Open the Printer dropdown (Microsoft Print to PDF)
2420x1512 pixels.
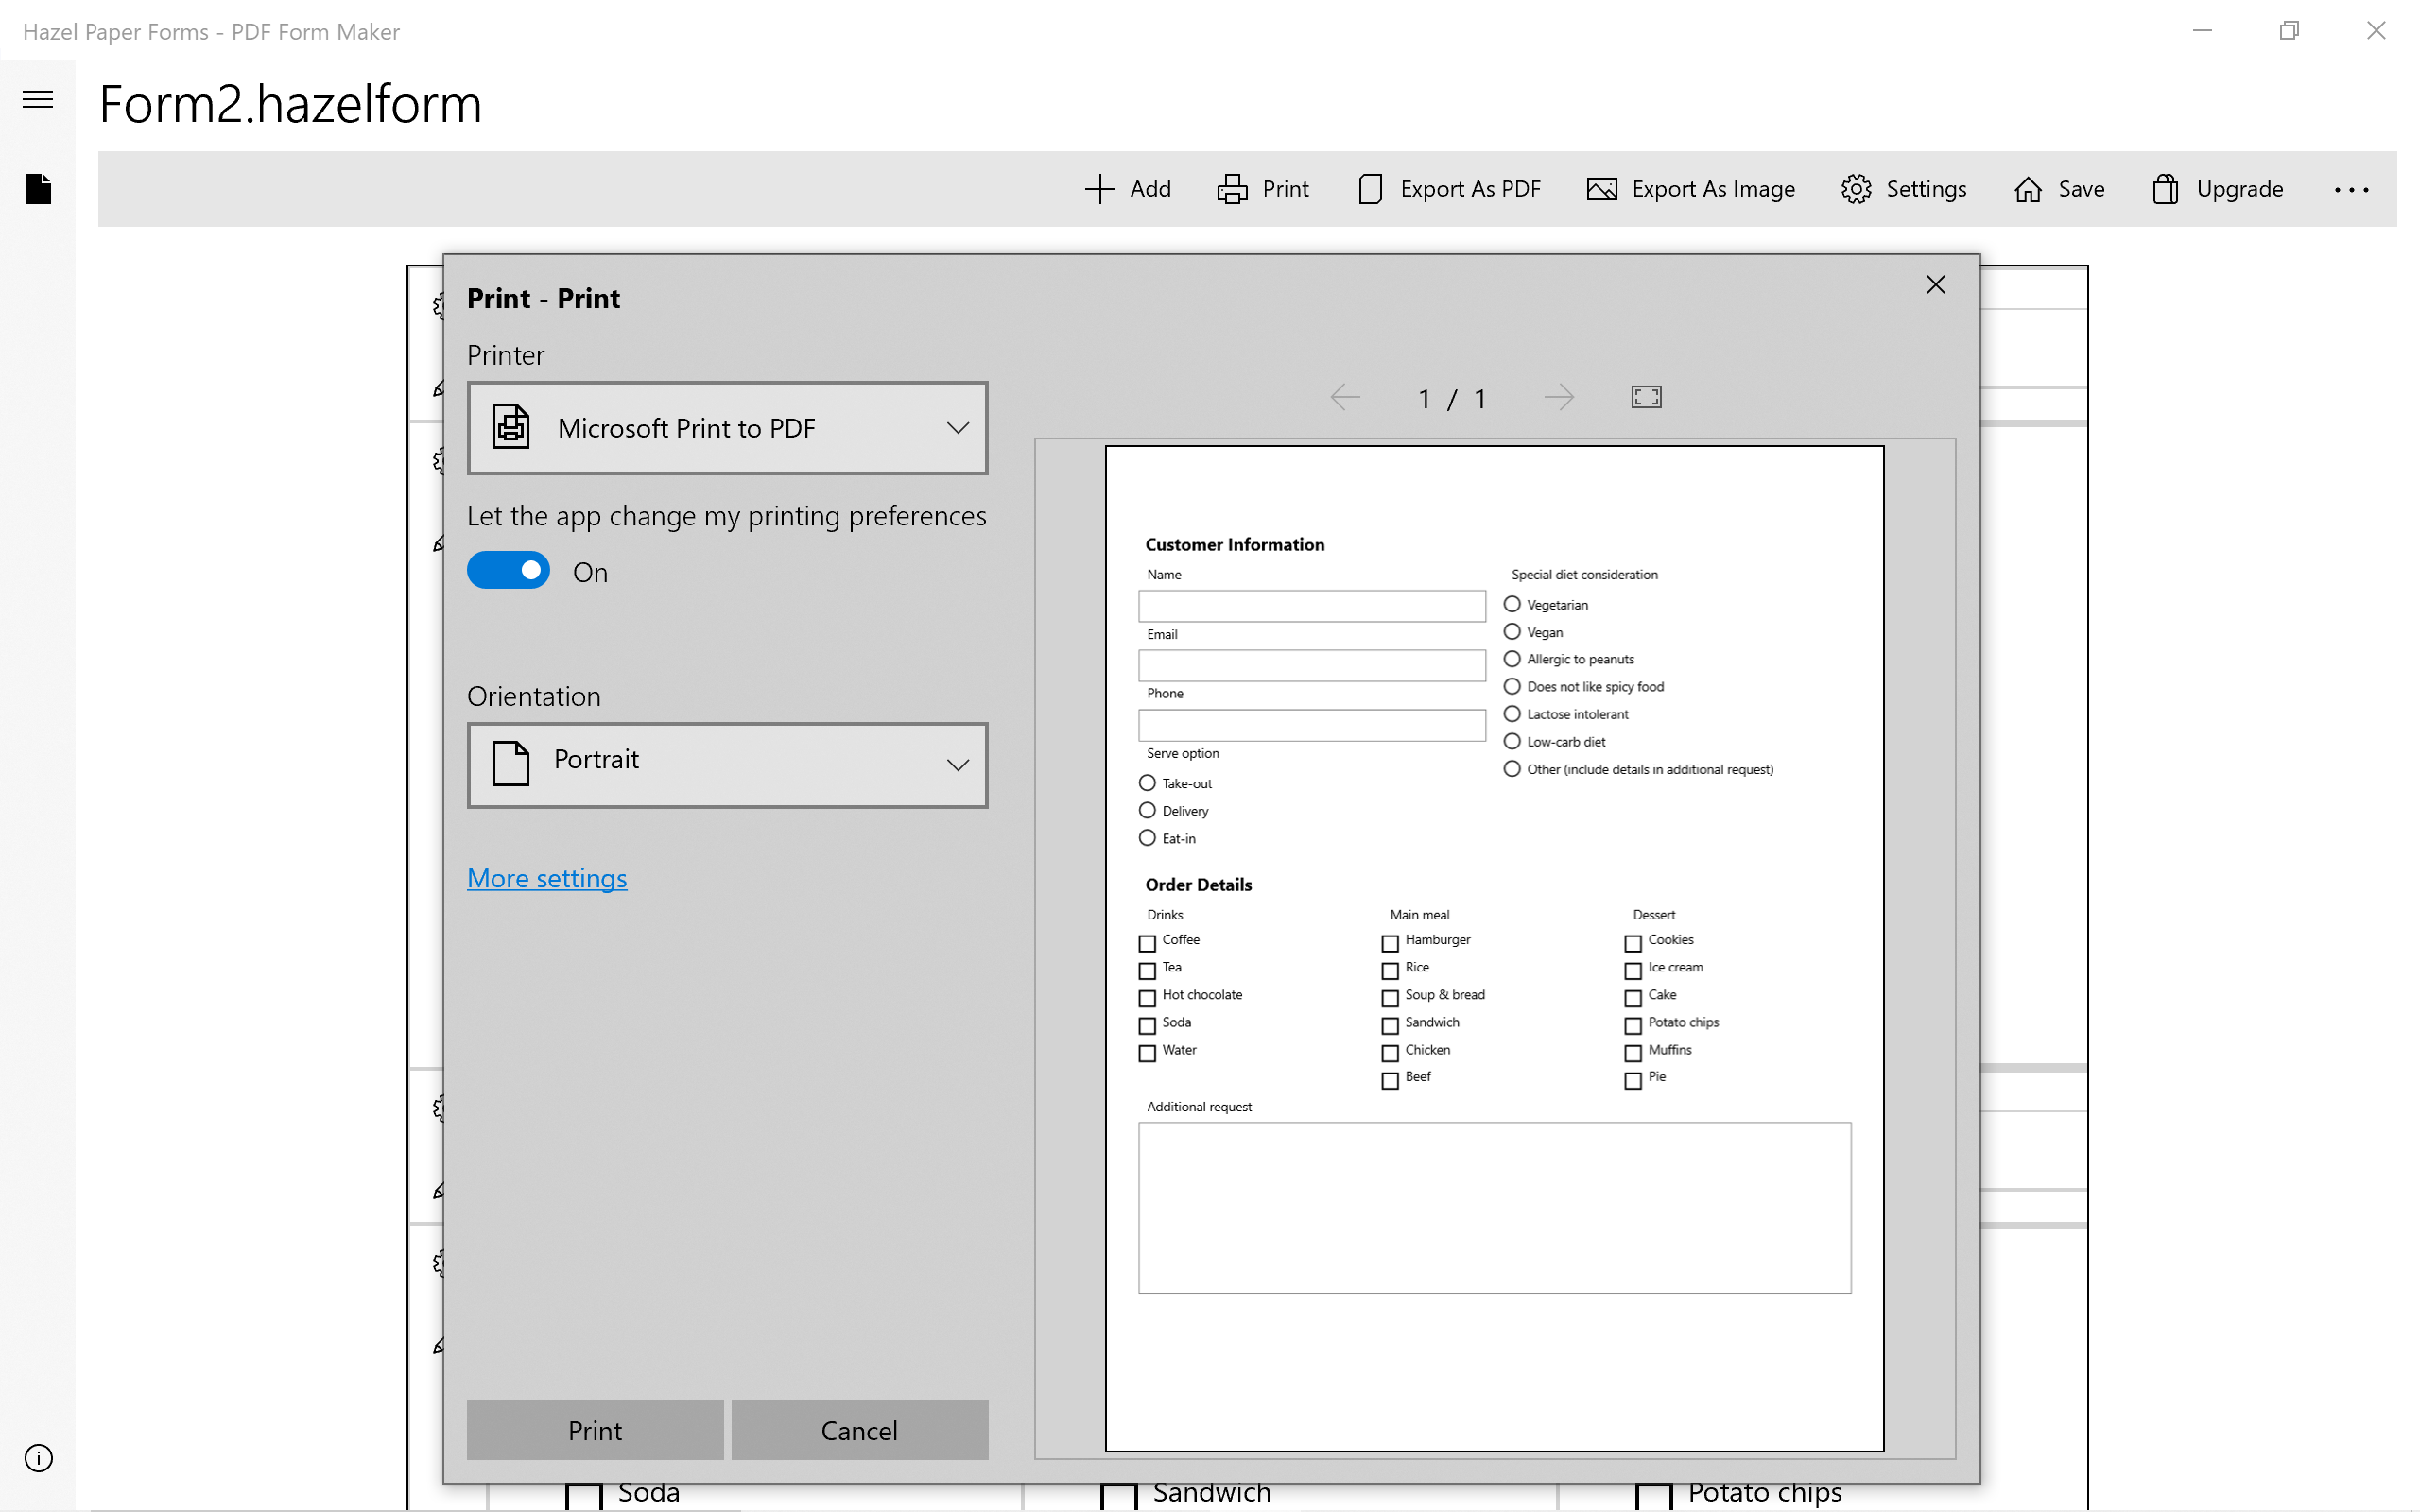pos(727,428)
